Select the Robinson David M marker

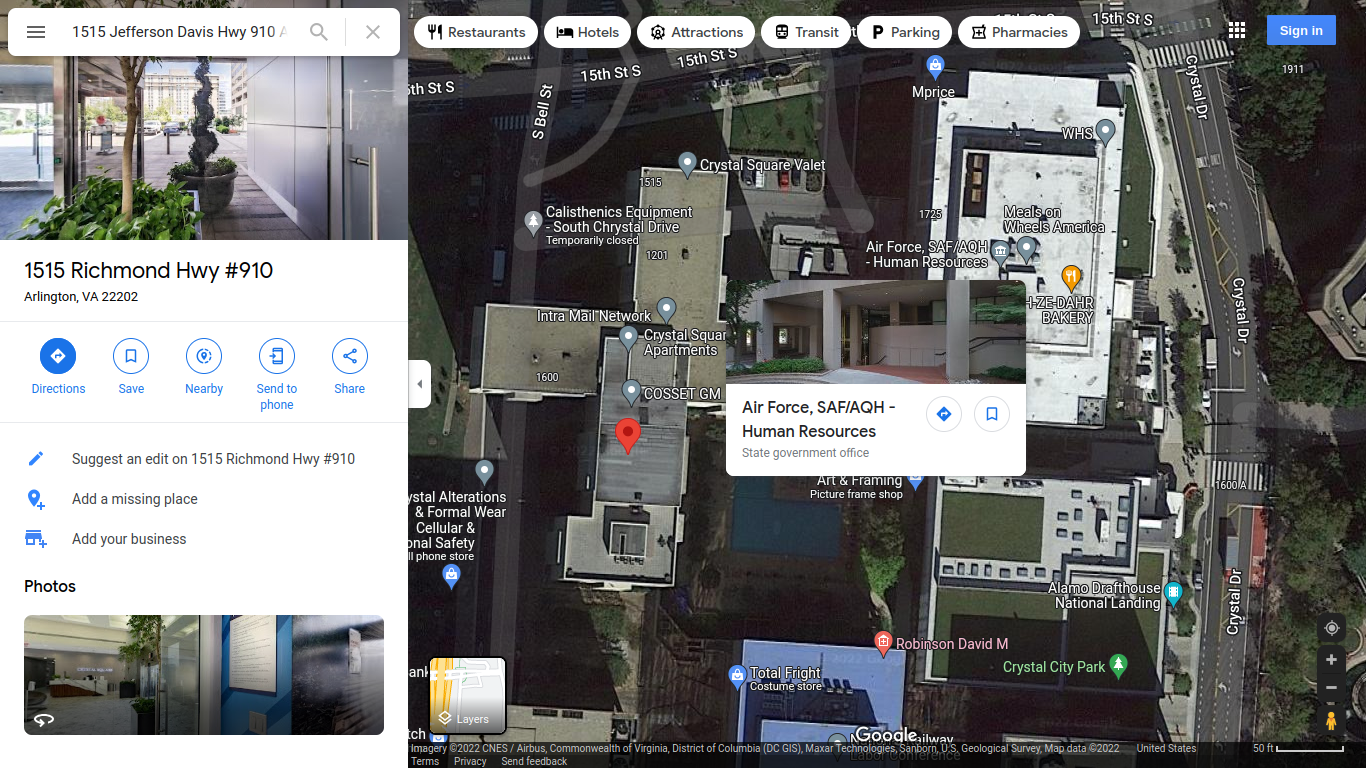[883, 643]
